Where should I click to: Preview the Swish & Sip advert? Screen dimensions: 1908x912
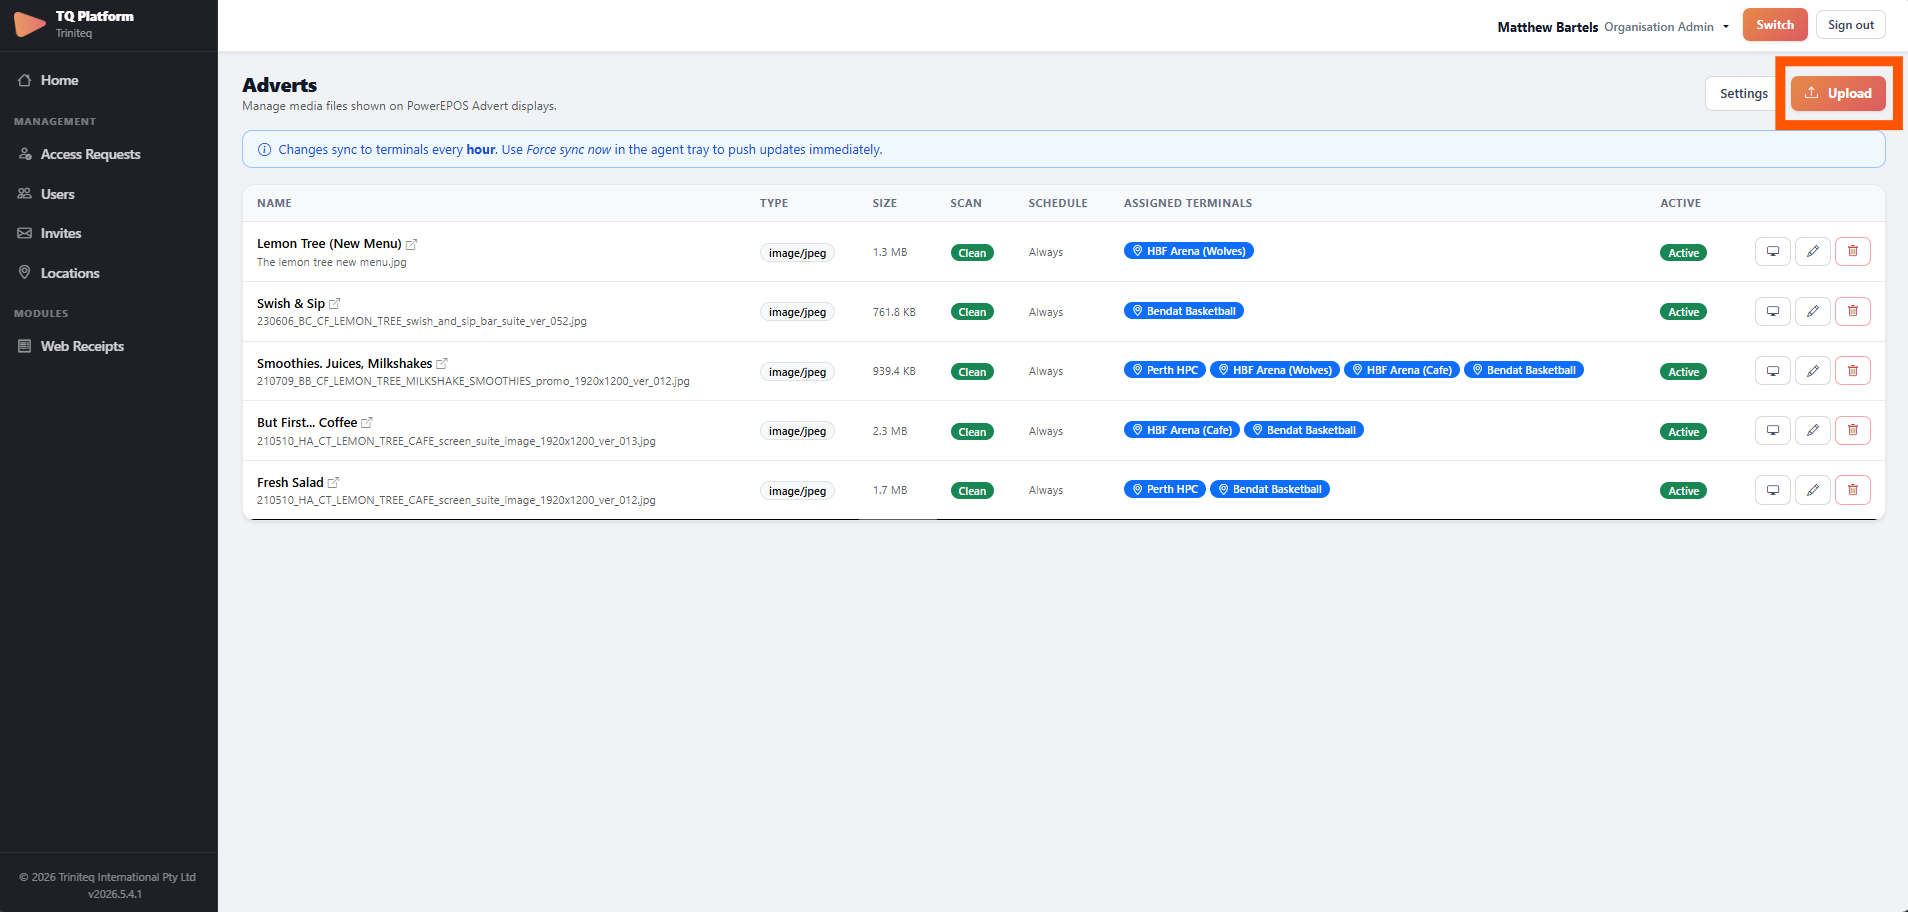(x=1772, y=311)
